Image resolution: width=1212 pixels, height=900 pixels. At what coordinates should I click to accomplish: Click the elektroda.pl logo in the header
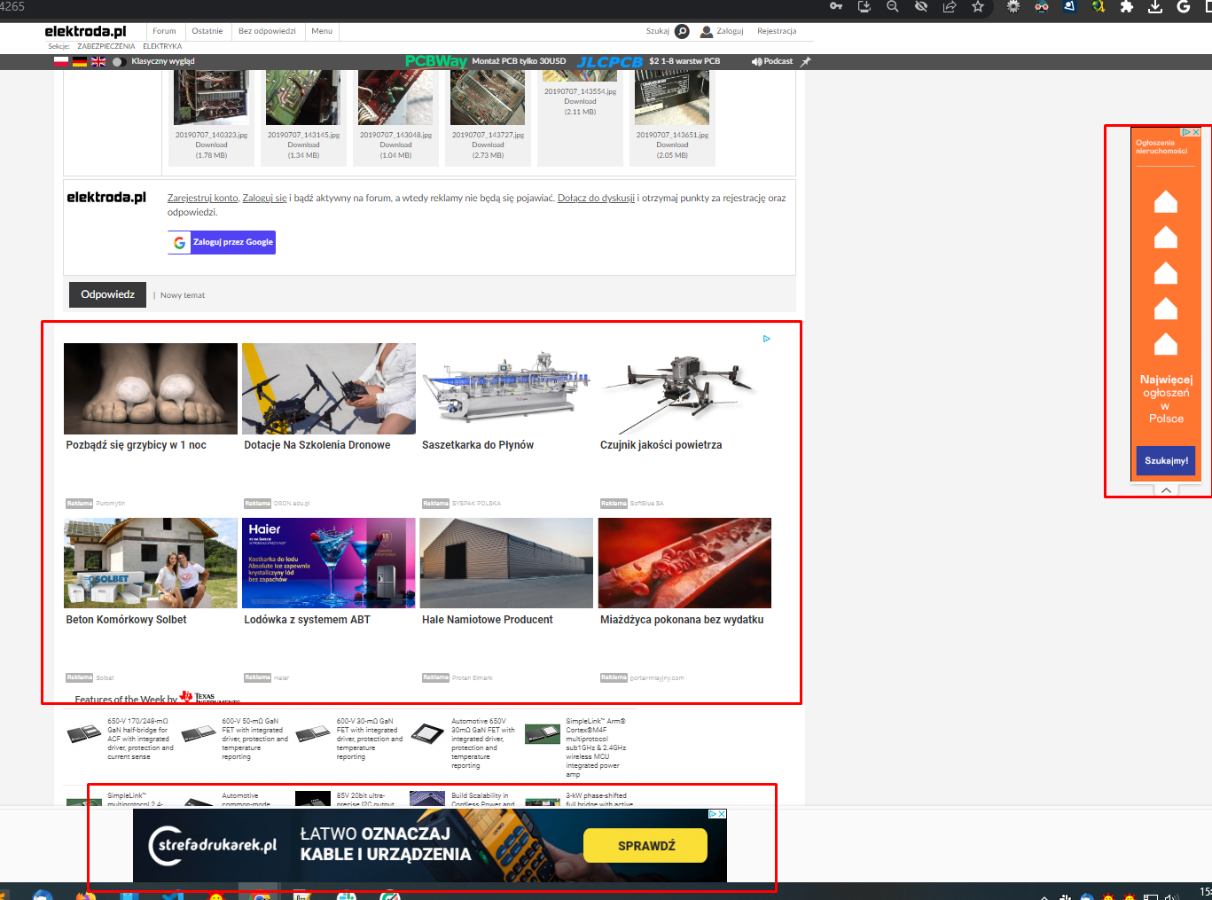(x=85, y=31)
